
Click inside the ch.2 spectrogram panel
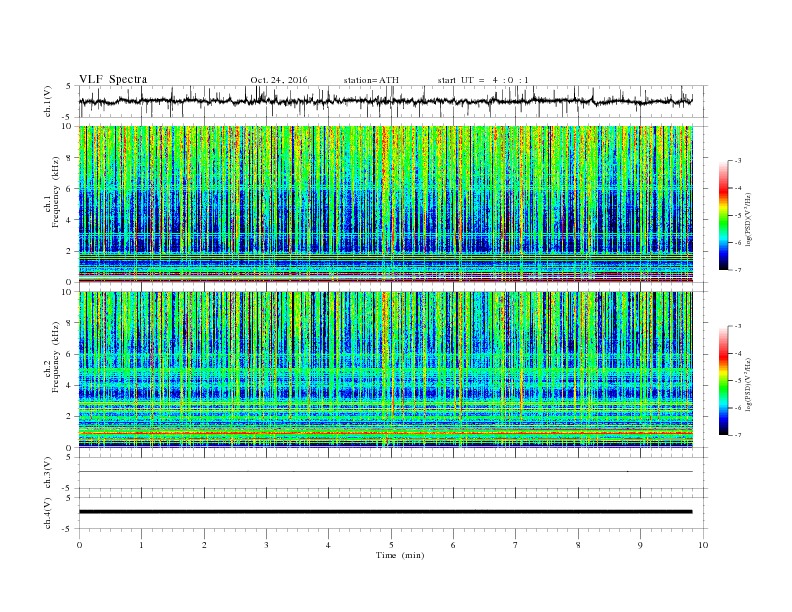click(386, 370)
